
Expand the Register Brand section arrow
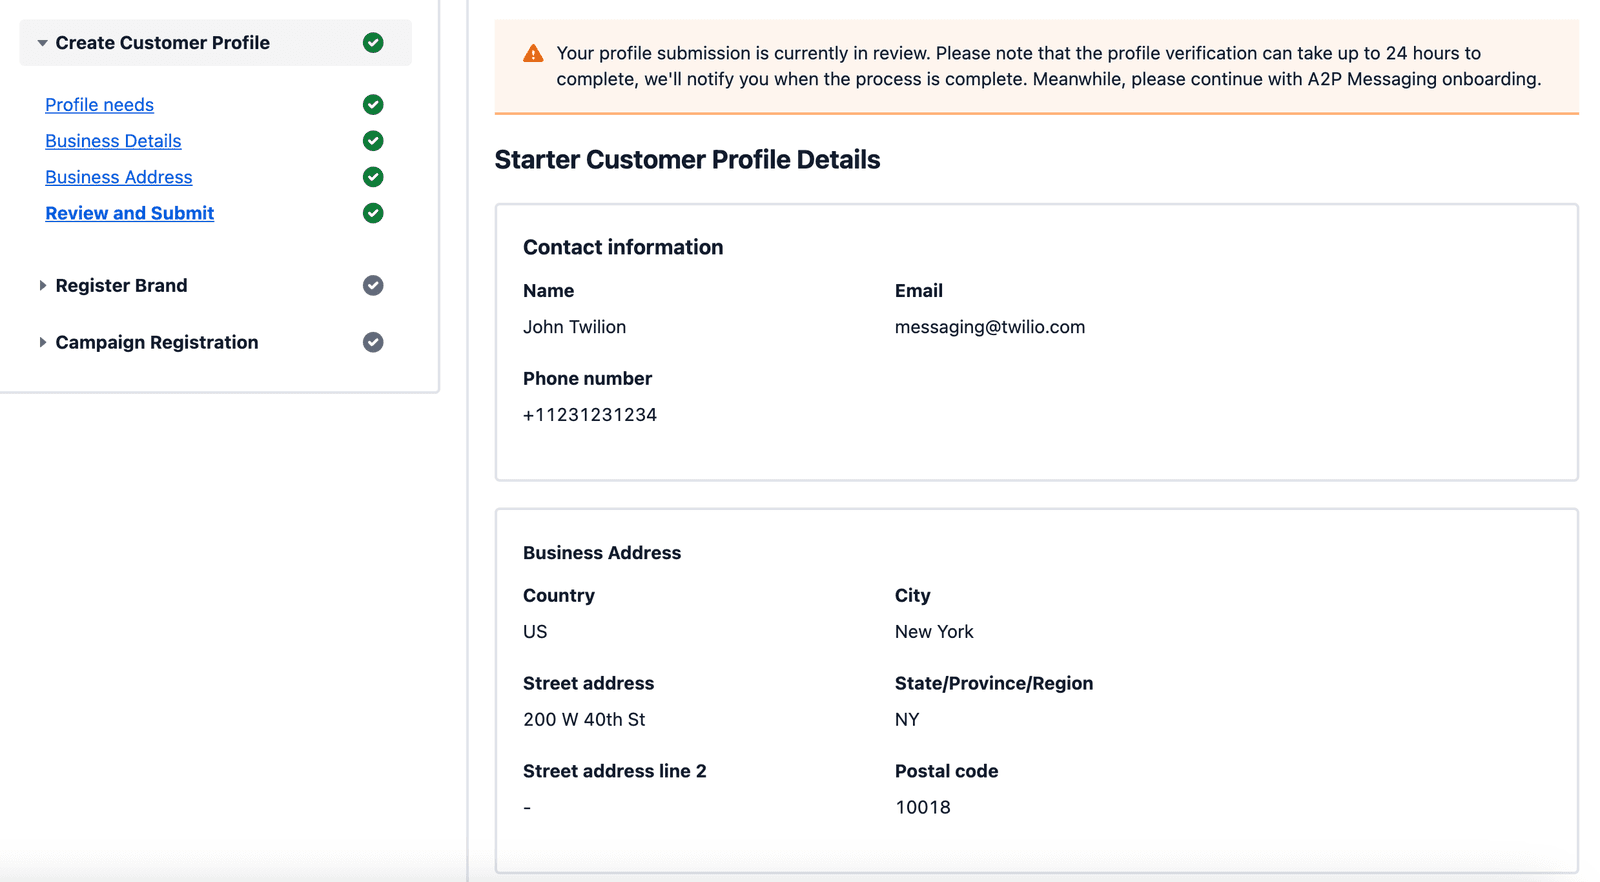point(42,286)
